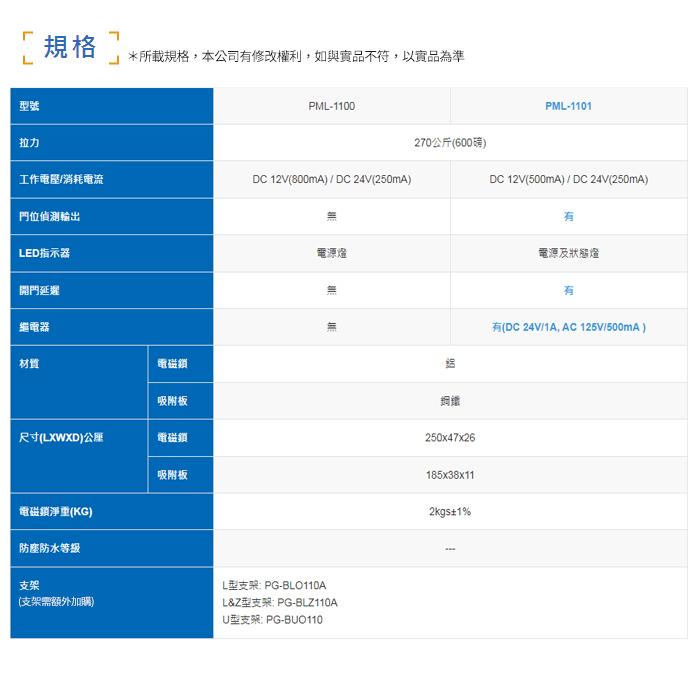The image size is (700, 700).
Task: Select the 有(DC 24V/1A, AC 125V/500mA) relay value
Action: [x=569, y=327]
